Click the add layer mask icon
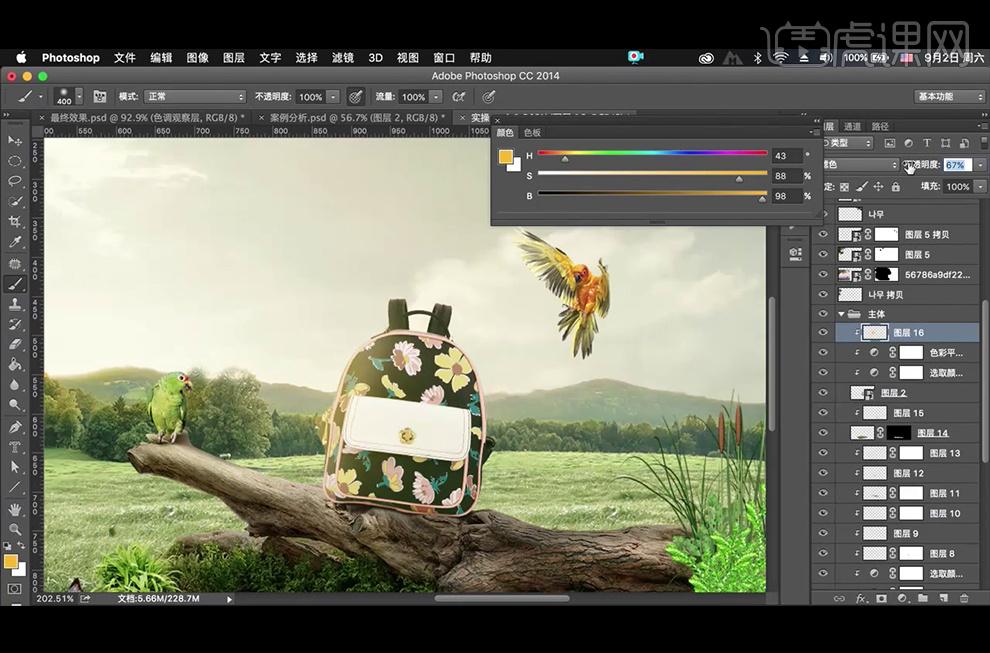The width and height of the screenshot is (990, 653). 881,598
